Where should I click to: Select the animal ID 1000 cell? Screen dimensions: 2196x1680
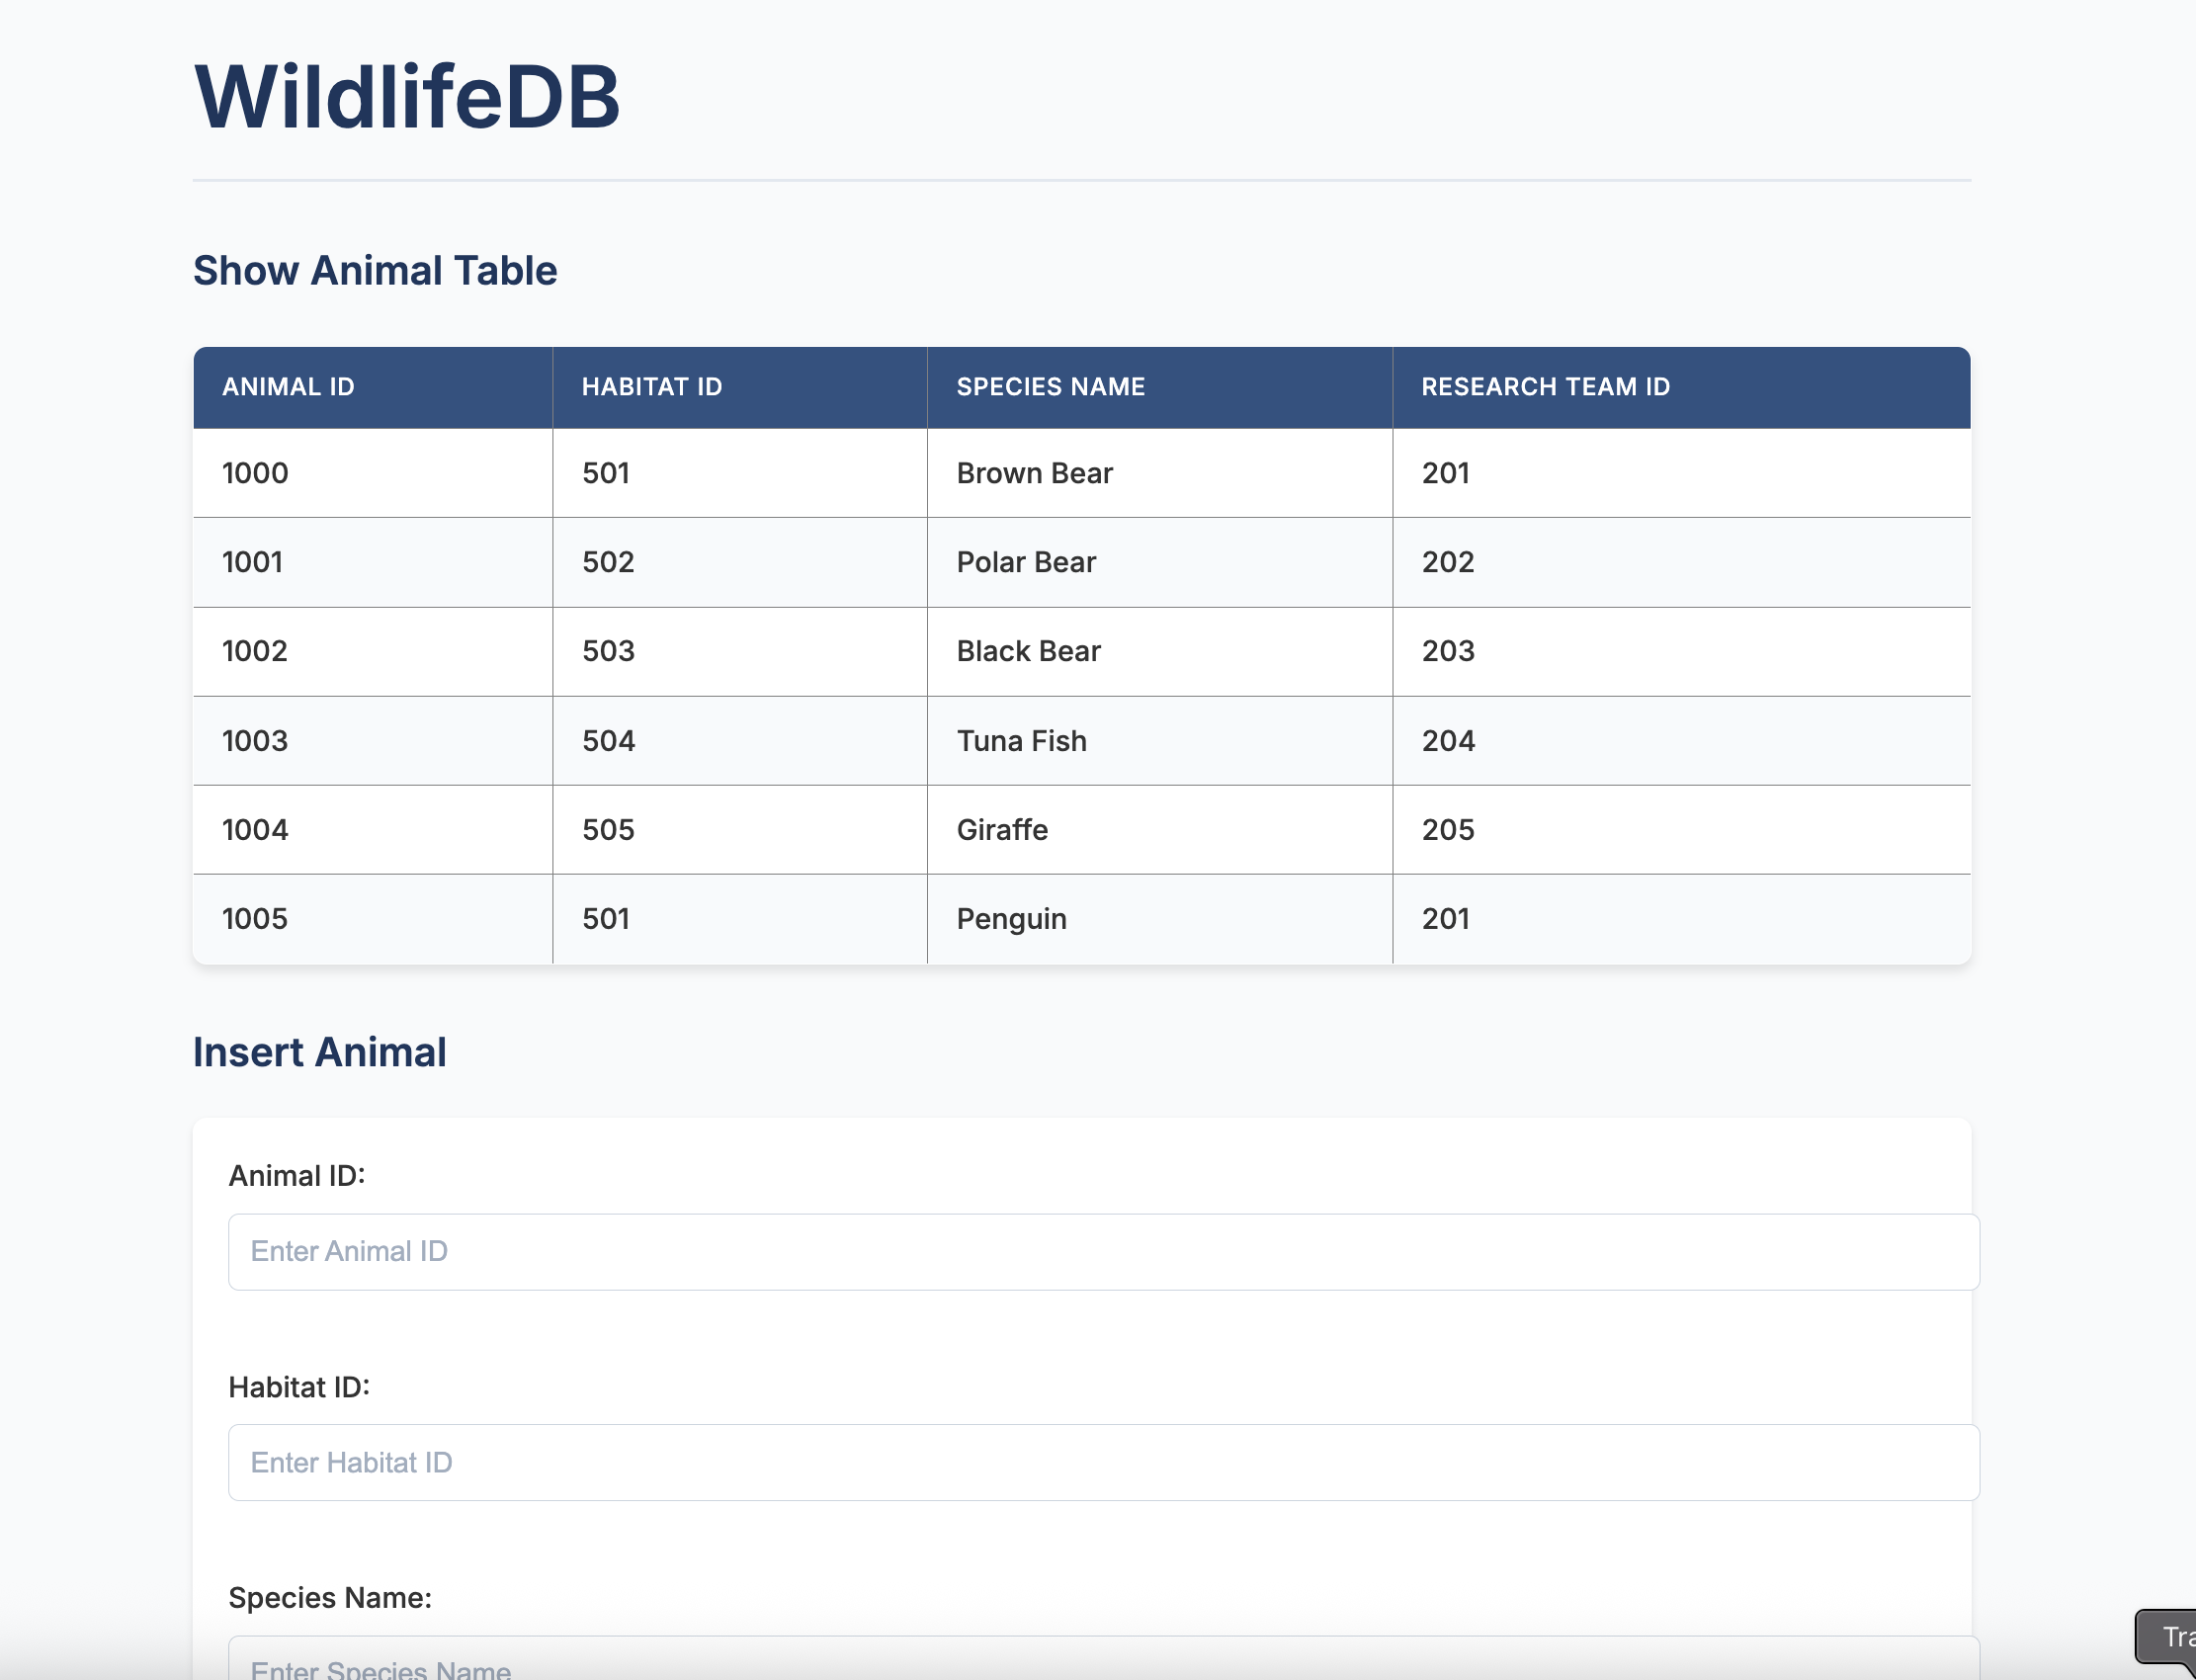[x=373, y=473]
